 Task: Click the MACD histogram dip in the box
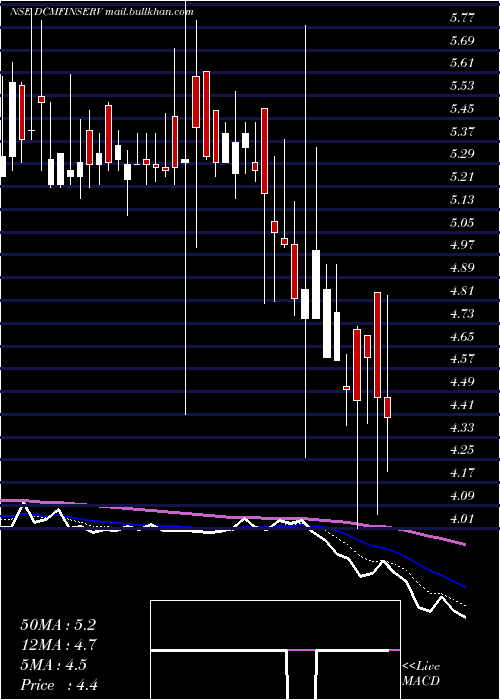point(301,674)
